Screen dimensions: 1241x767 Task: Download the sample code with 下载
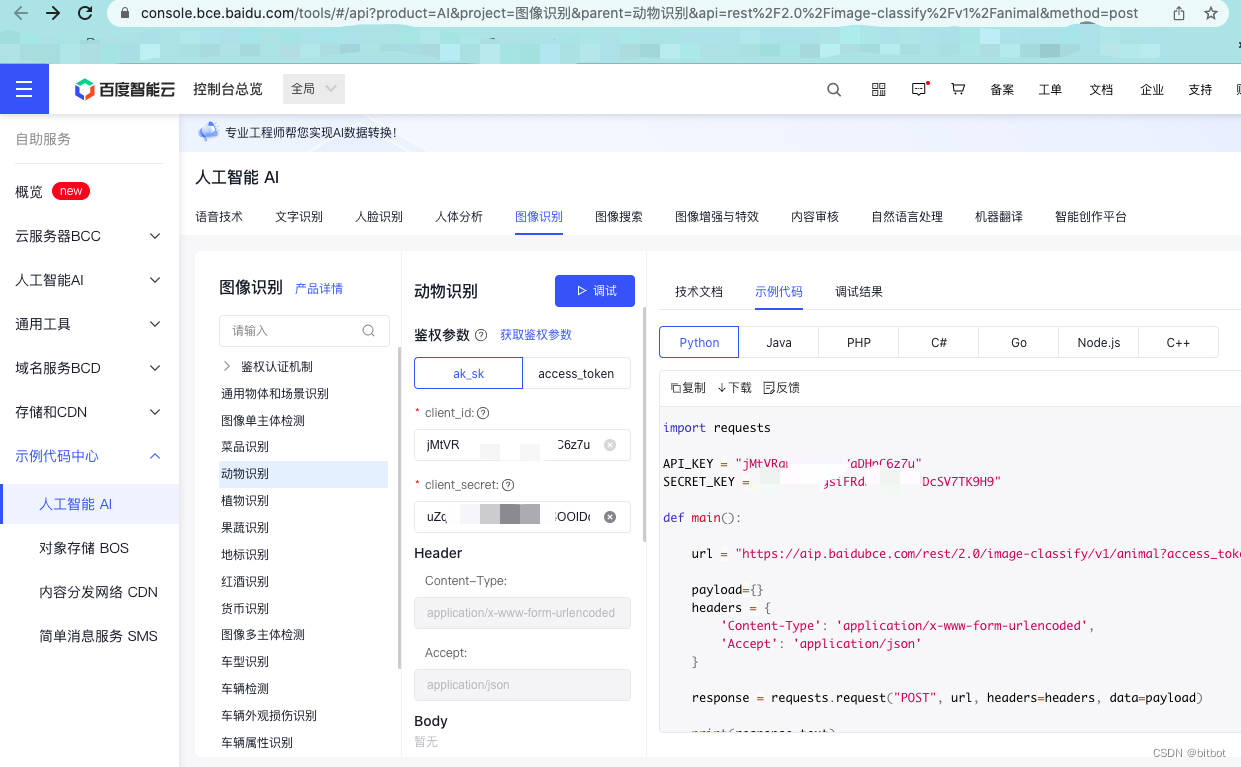pyautogui.click(x=734, y=387)
